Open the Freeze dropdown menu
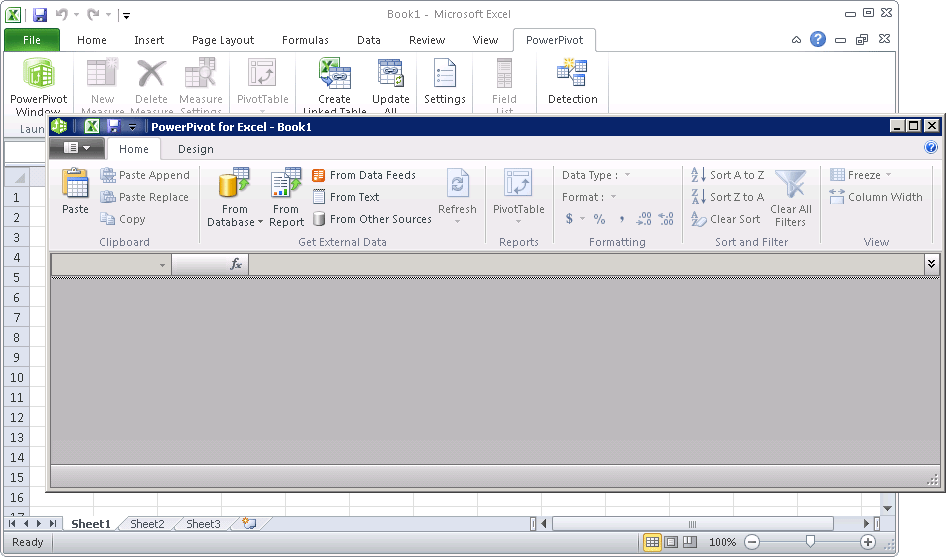946x557 pixels. [862, 175]
